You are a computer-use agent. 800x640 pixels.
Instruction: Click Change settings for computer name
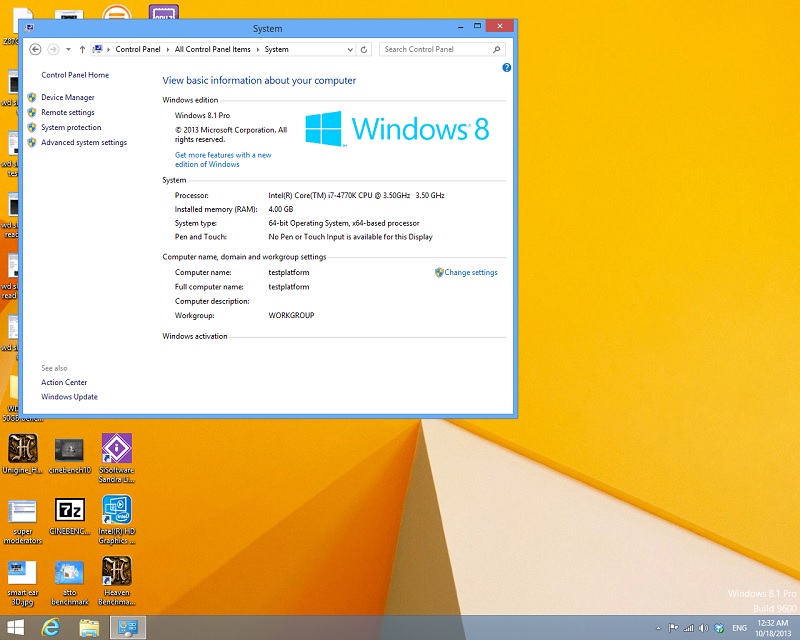(x=470, y=273)
